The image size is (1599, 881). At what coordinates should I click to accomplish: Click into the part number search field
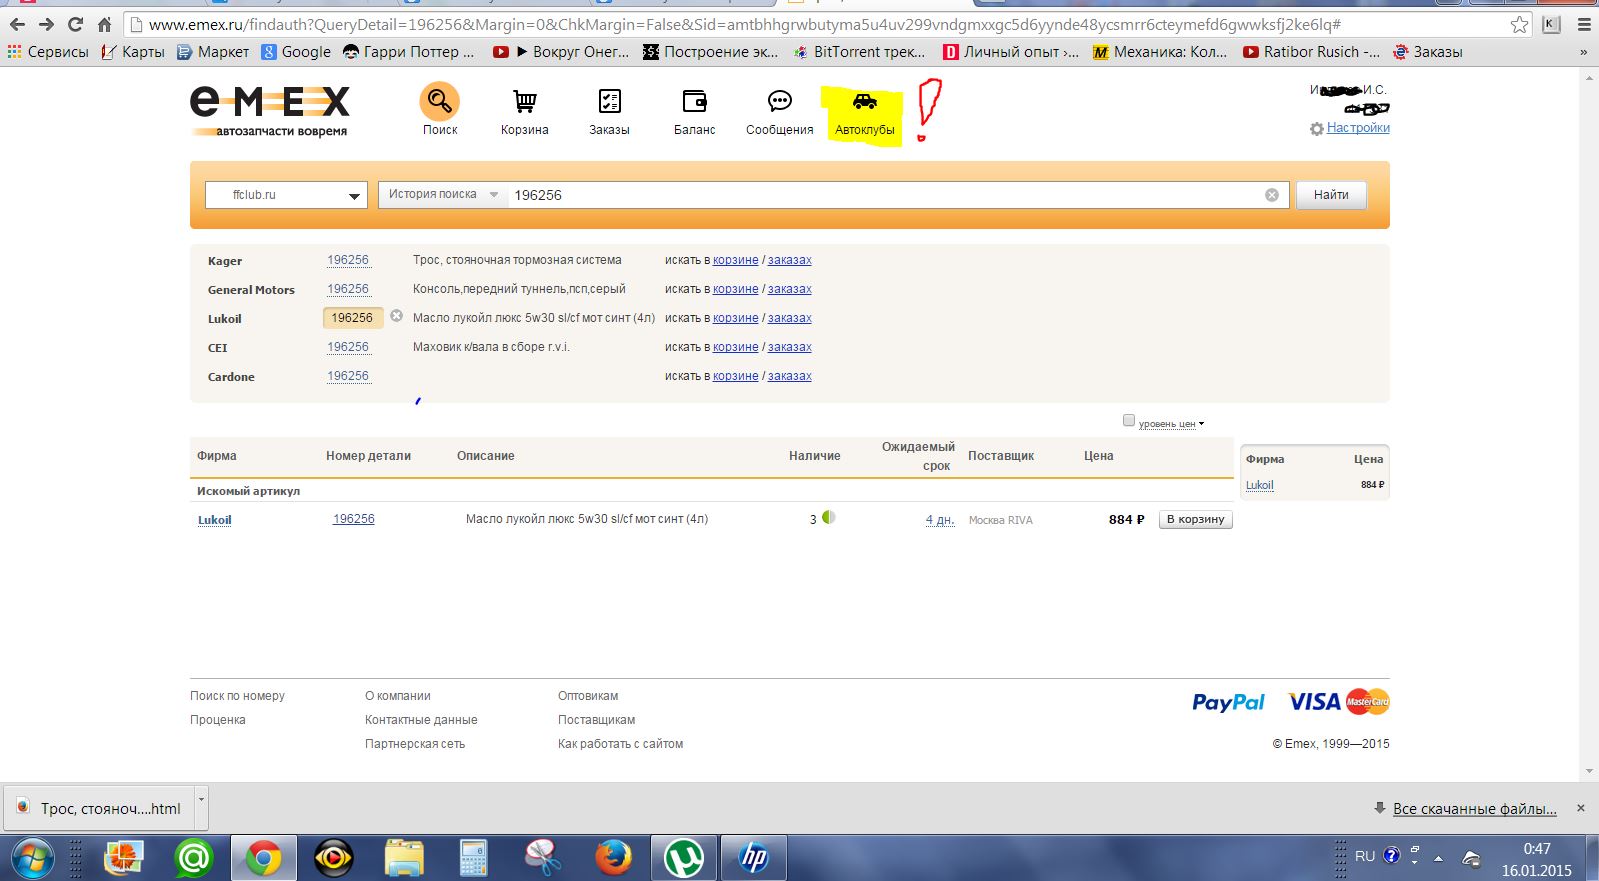point(885,195)
